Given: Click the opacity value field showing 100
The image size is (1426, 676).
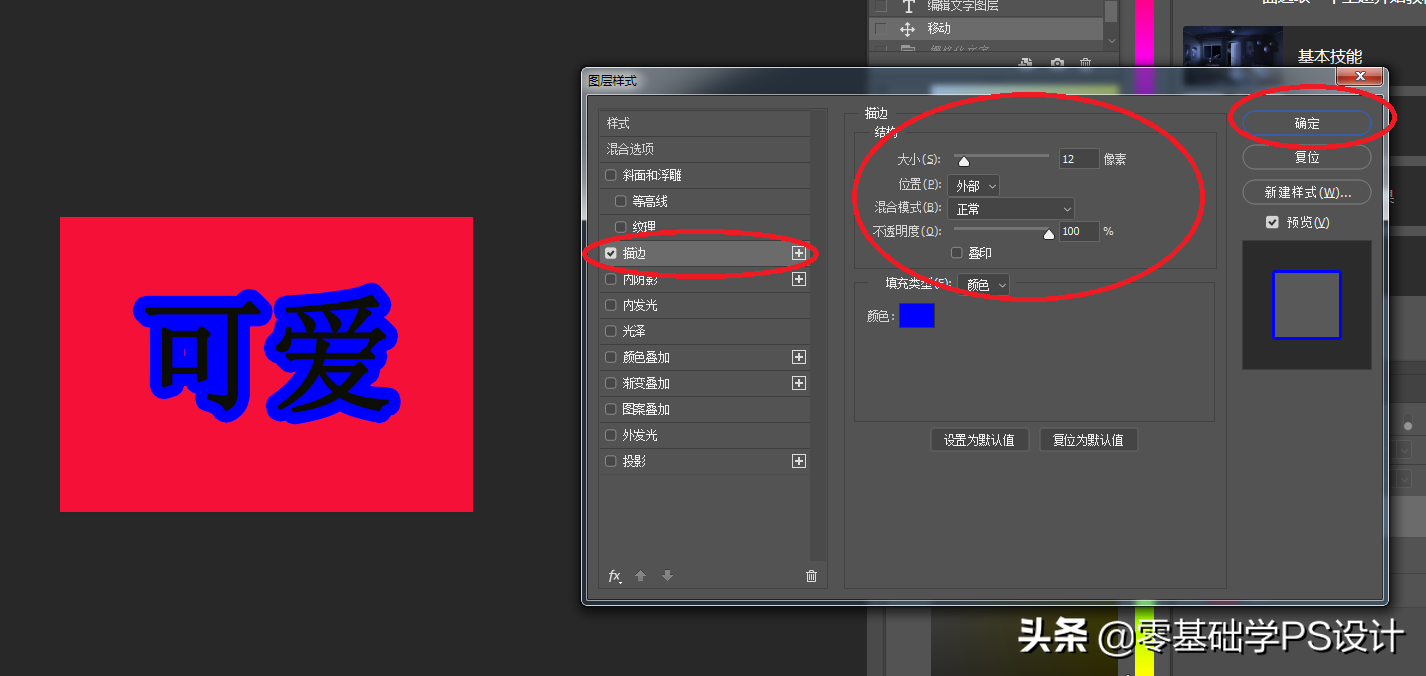Looking at the screenshot, I should coord(1079,231).
